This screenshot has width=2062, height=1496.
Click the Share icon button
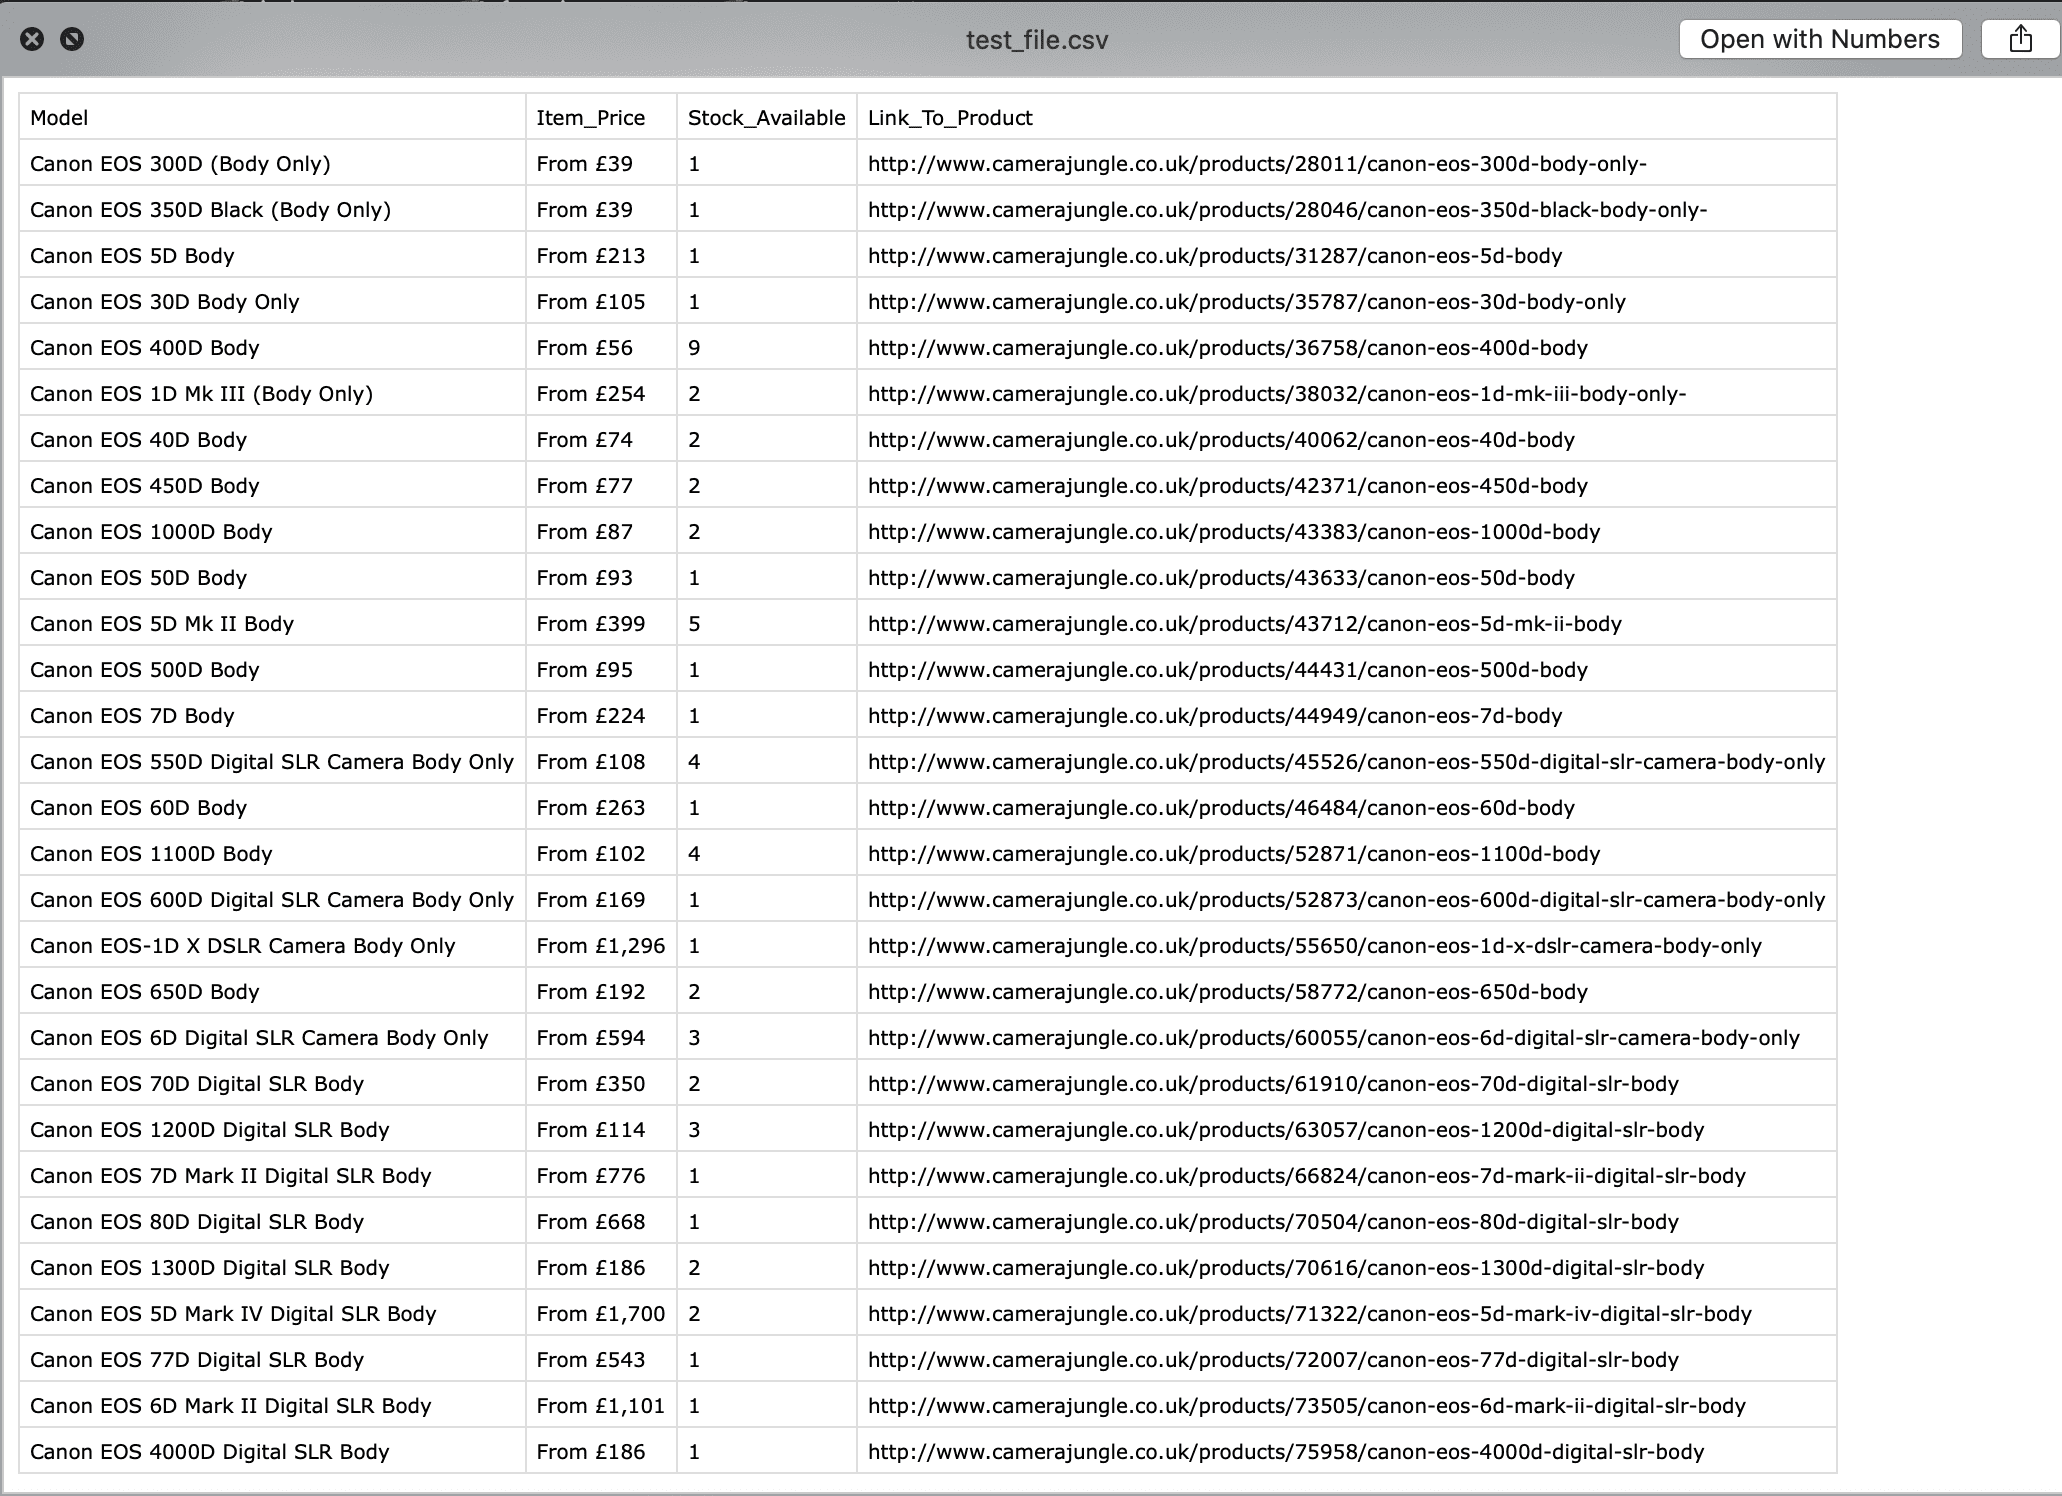point(2020,39)
